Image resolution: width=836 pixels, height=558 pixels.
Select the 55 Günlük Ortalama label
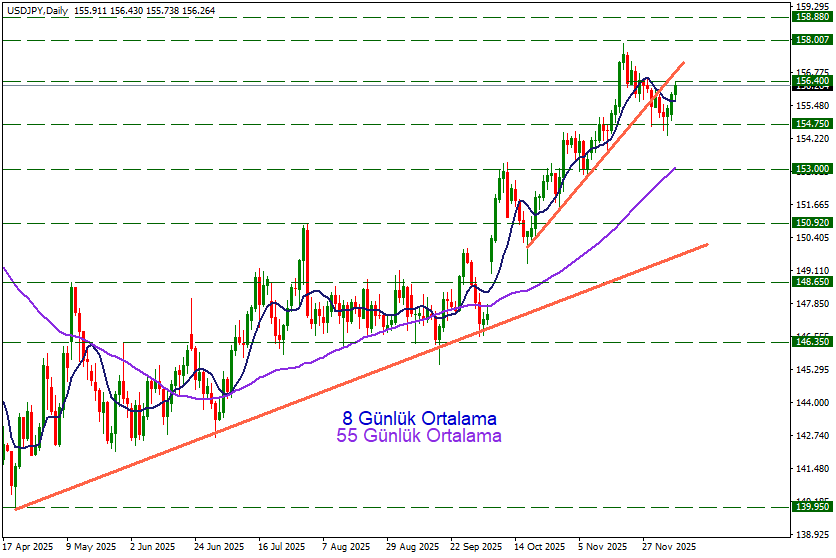click(419, 436)
